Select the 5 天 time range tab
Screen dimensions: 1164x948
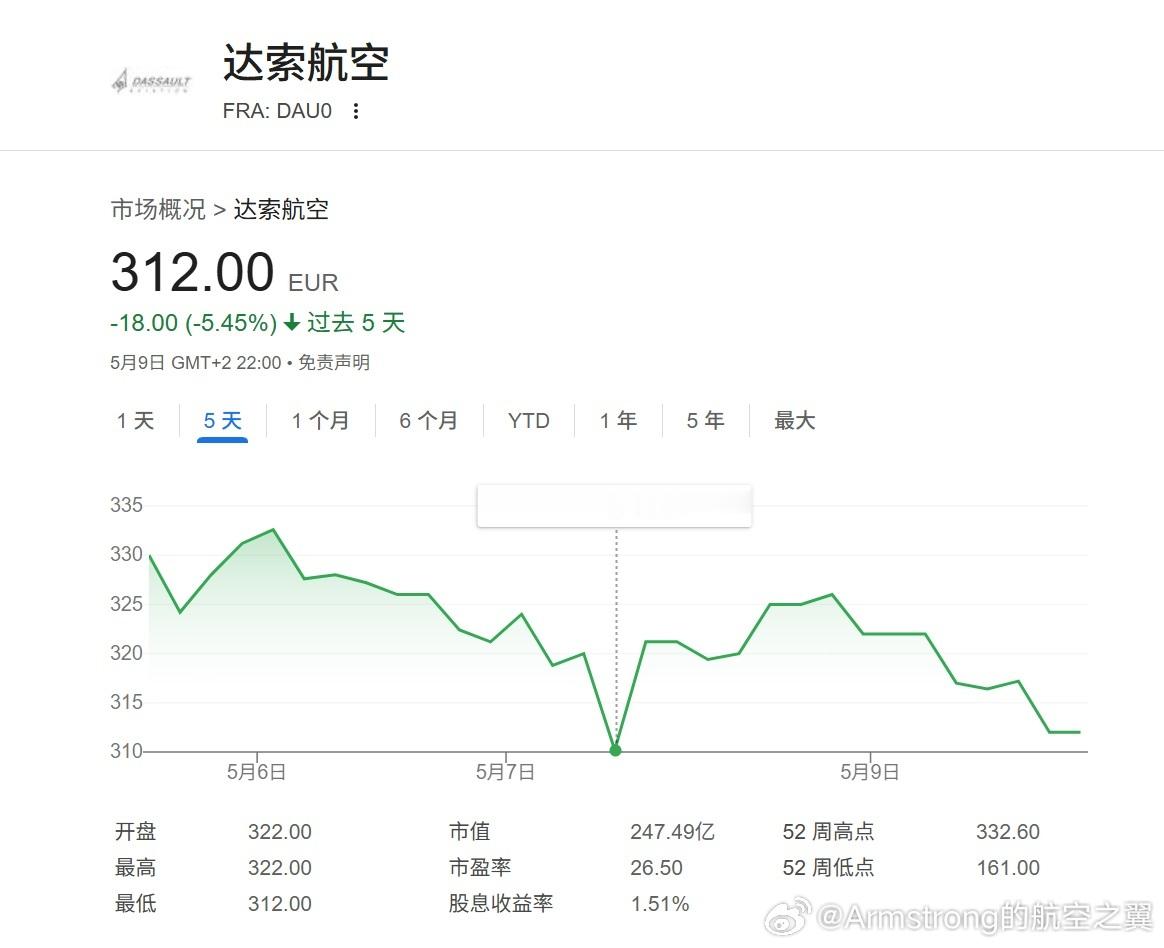tap(223, 421)
